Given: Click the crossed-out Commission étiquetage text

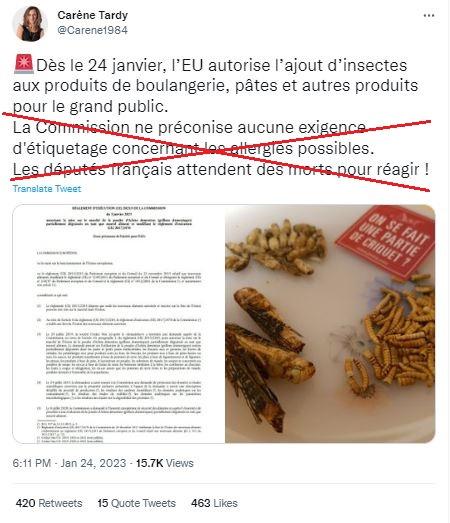Looking at the screenshot, I should 193,138.
